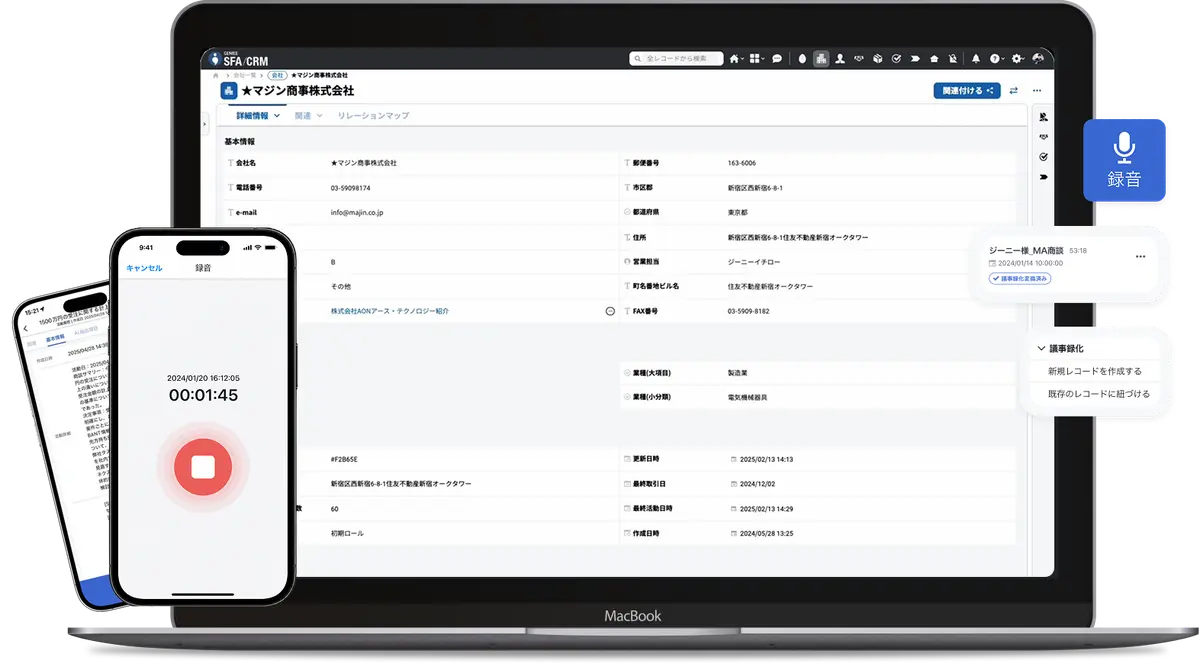Click the postal code 163-6006

pyautogui.click(x=742, y=162)
